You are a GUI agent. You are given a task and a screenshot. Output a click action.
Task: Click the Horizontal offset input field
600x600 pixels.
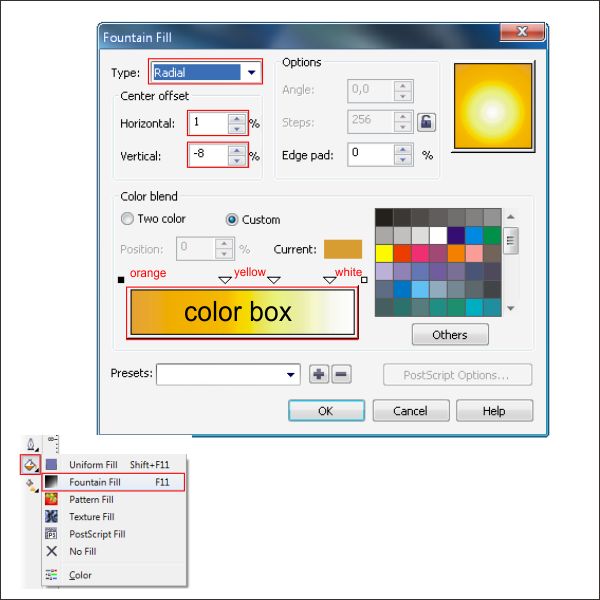coord(209,123)
